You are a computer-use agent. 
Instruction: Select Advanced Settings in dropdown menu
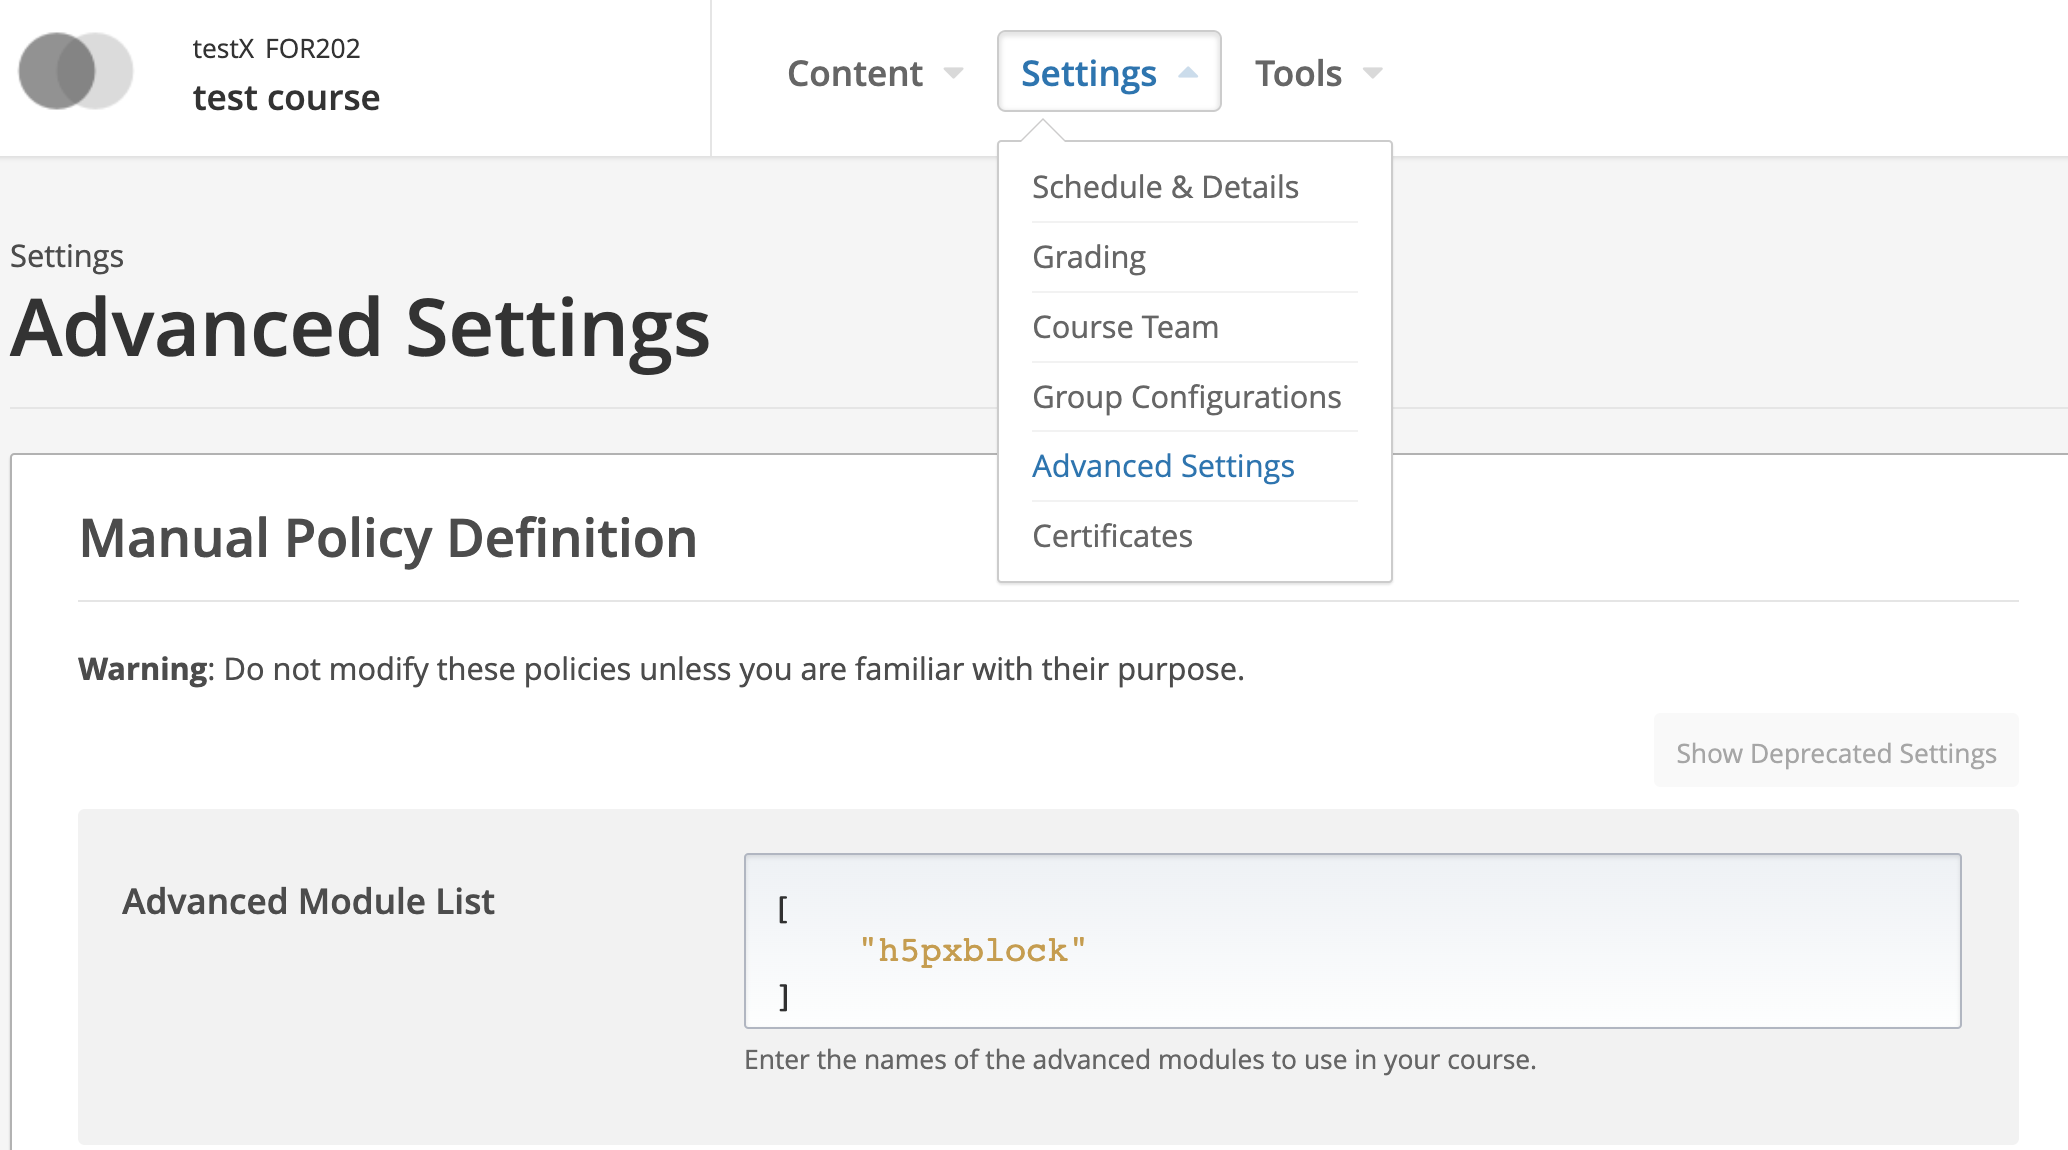[1163, 466]
